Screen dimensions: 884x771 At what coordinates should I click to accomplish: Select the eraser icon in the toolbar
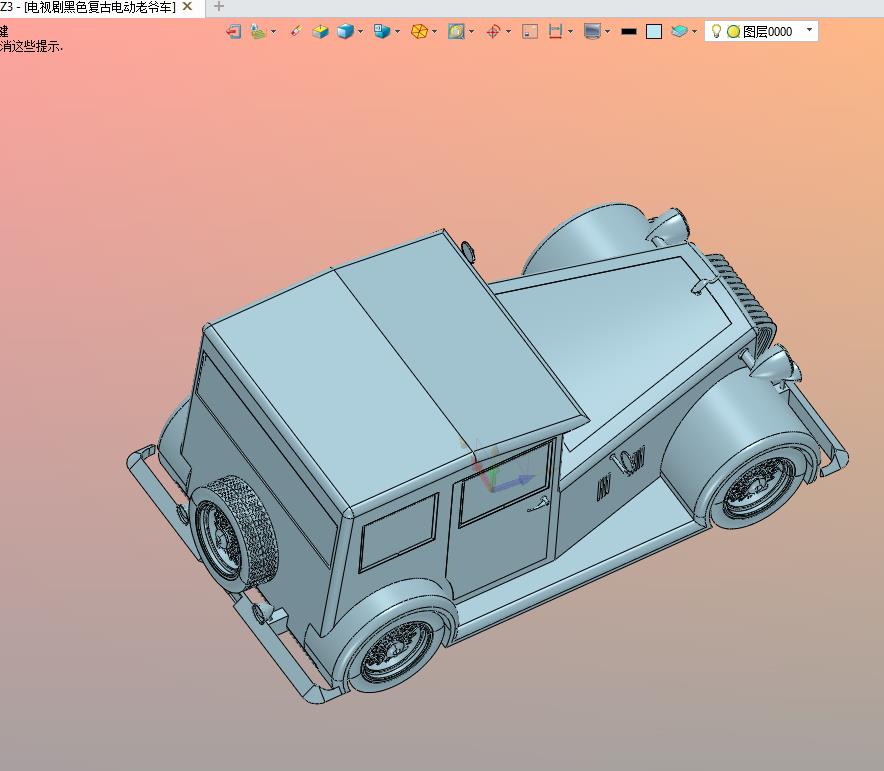pyautogui.click(x=296, y=32)
